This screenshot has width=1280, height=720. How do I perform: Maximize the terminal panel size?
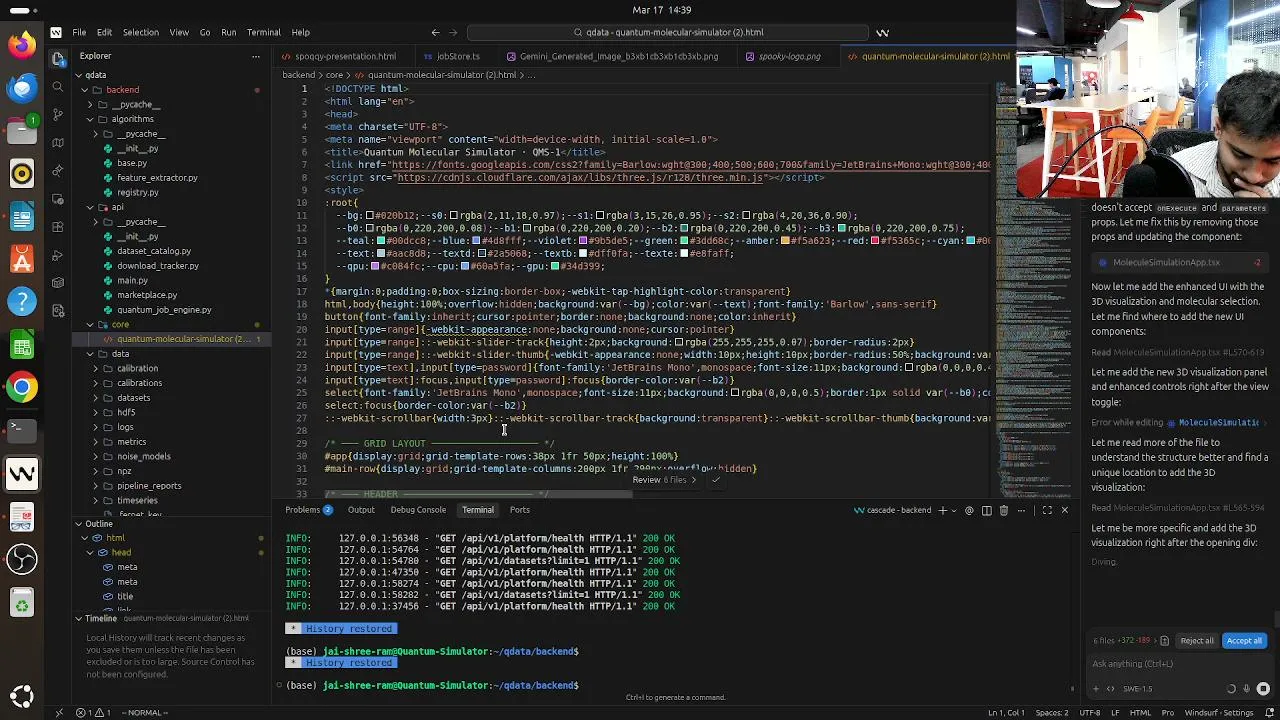tap(1047, 510)
